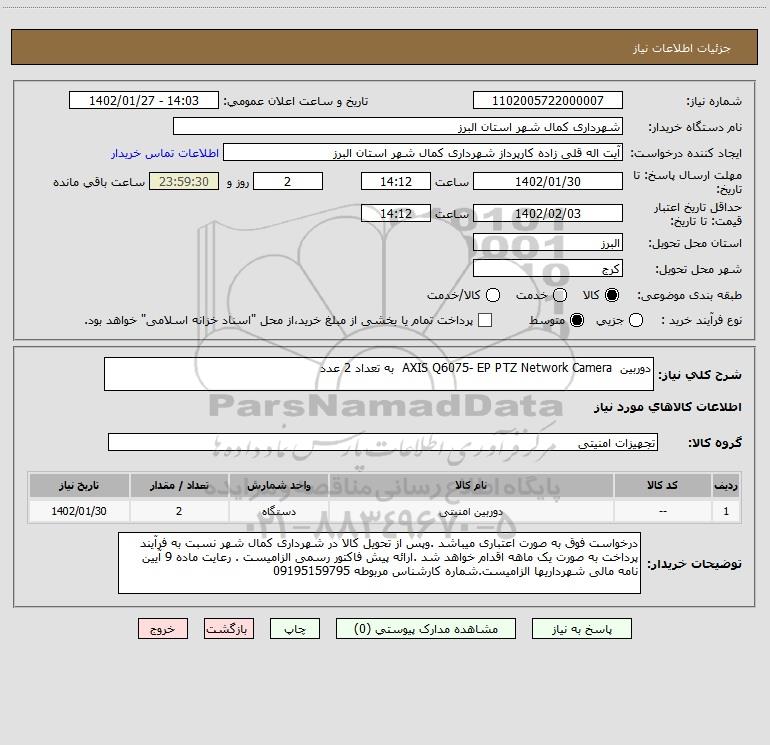770x745 pixels.
Task: Open the اطلاعات تماس خریدار link
Action: (165, 153)
